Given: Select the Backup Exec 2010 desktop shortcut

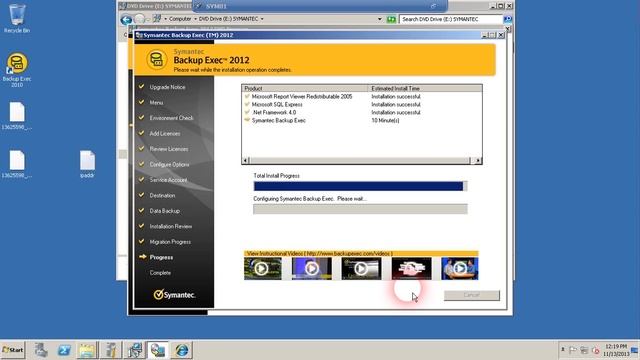Looking at the screenshot, I should [17, 70].
